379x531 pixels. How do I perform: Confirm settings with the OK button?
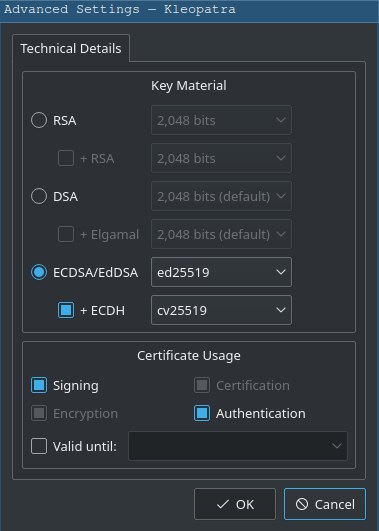(235, 504)
